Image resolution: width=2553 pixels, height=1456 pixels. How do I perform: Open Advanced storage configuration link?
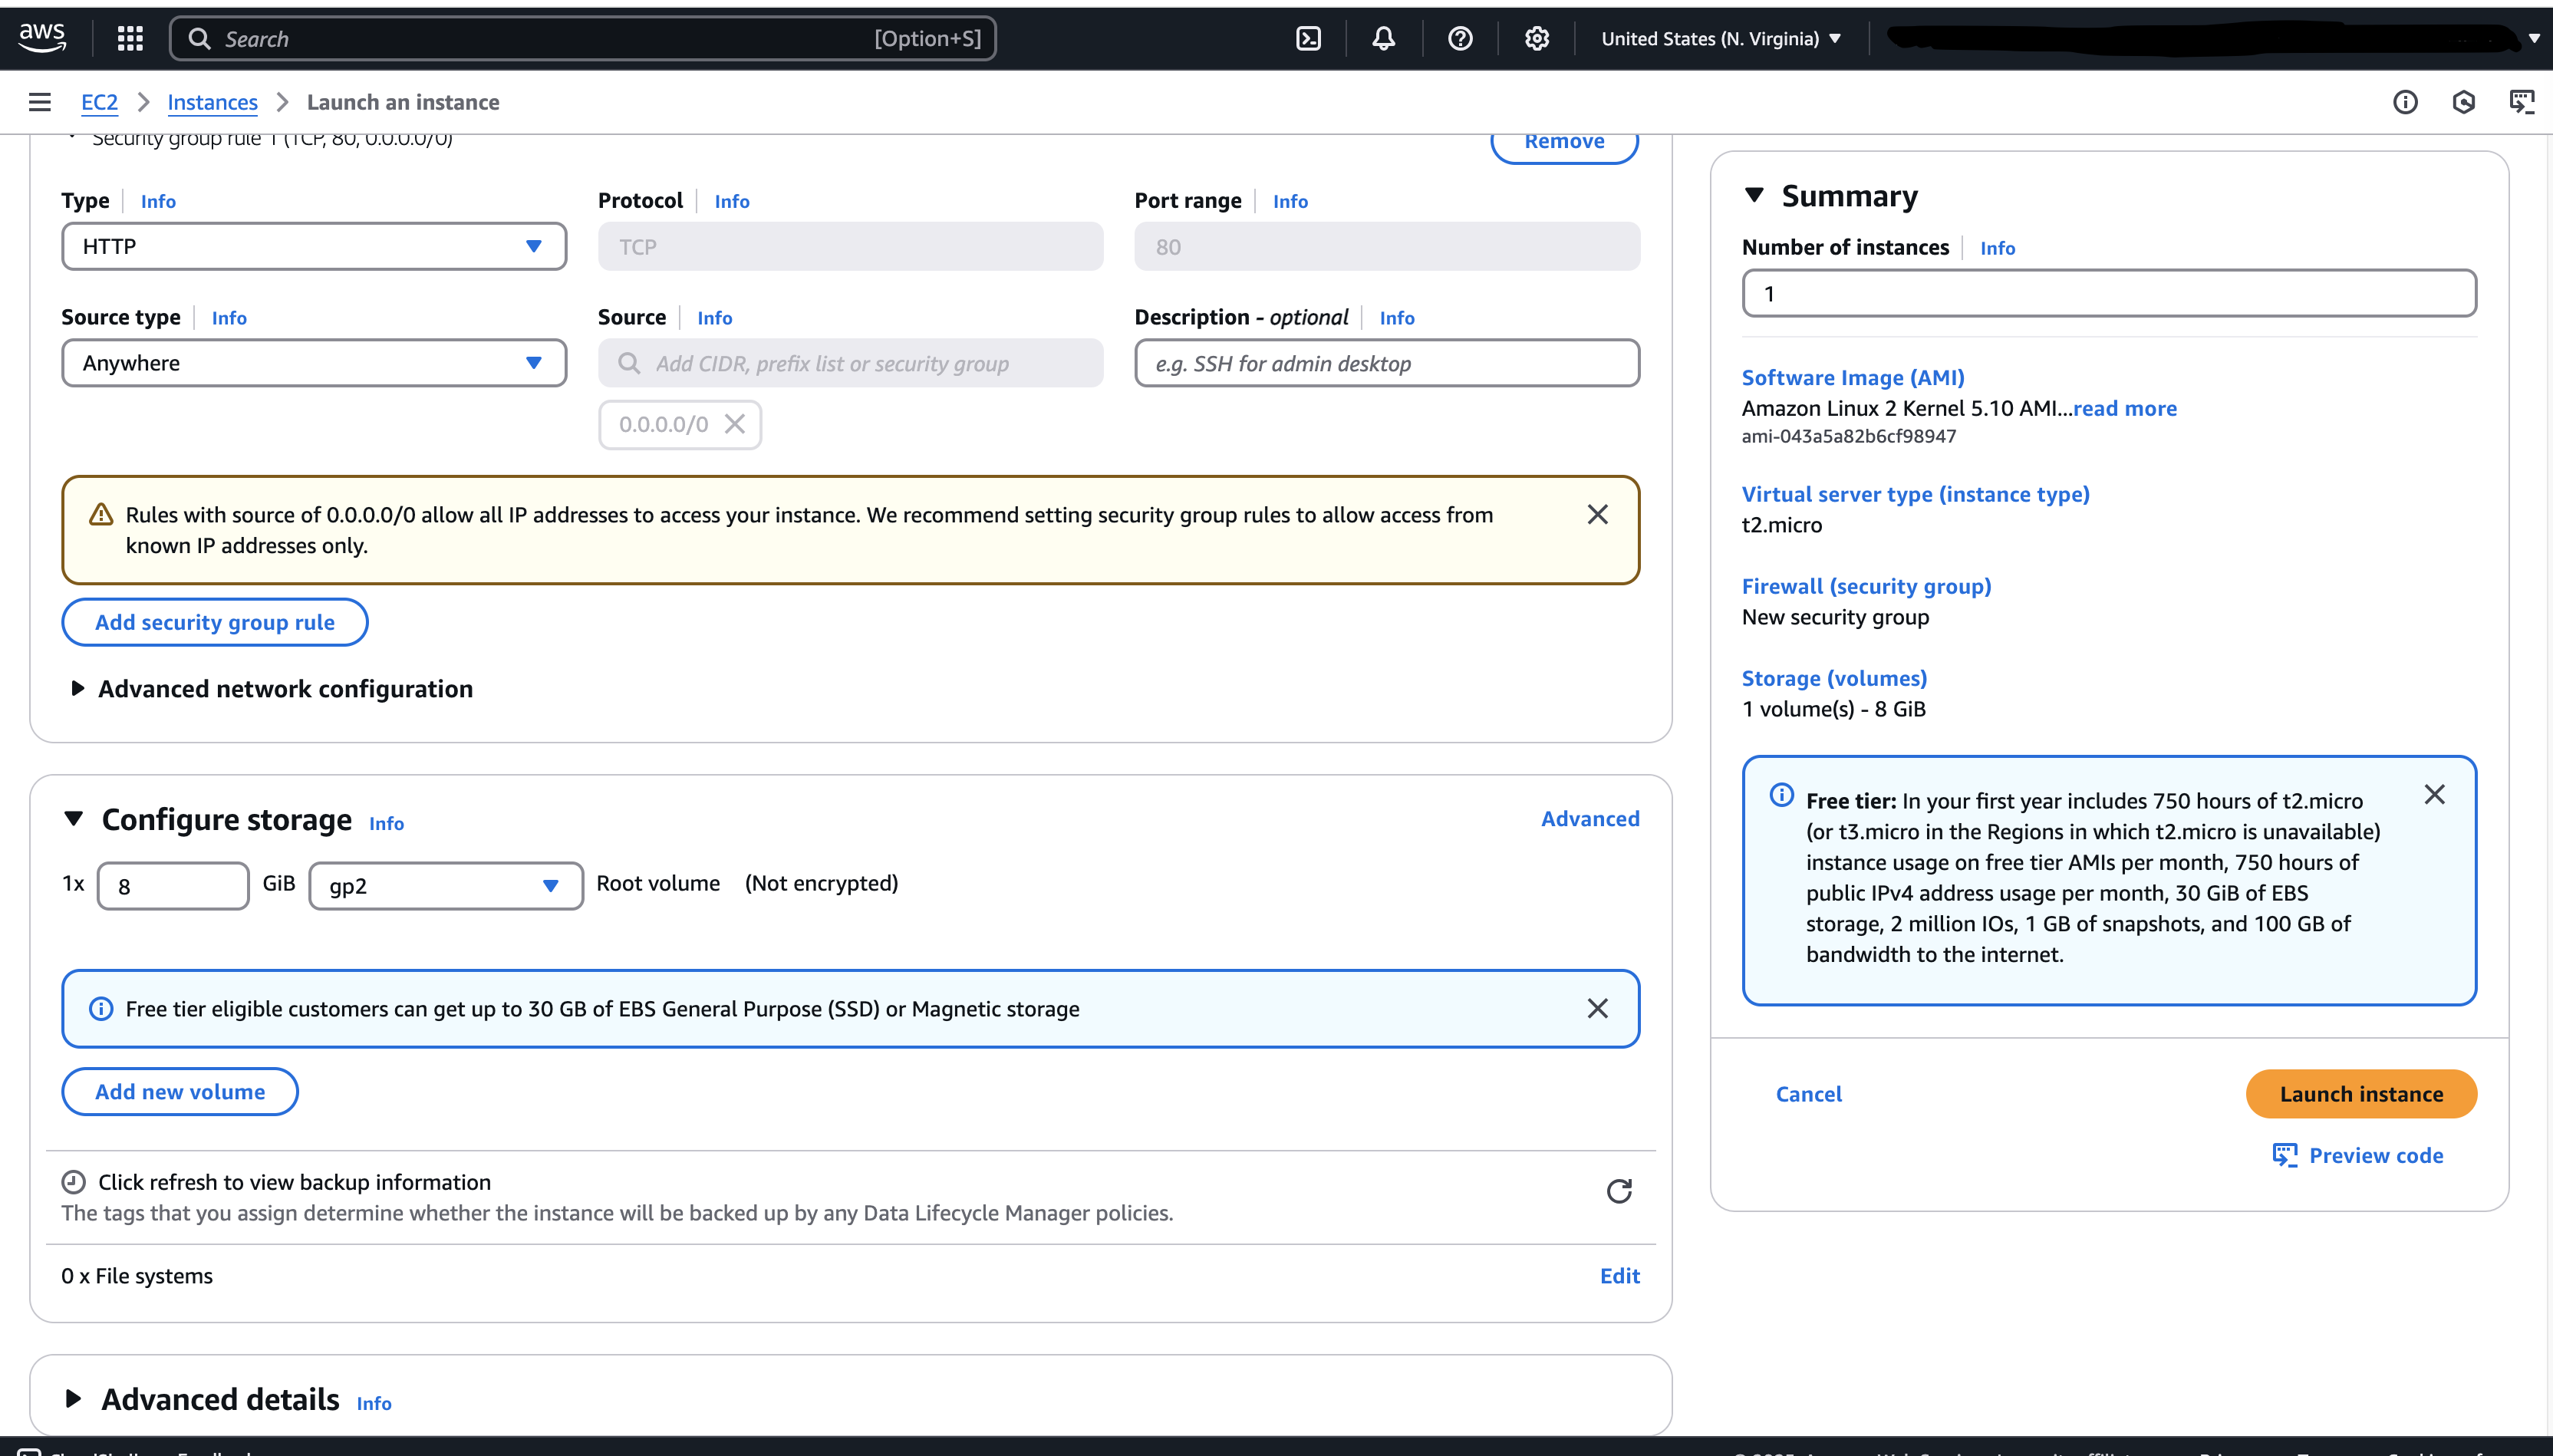click(1590, 818)
